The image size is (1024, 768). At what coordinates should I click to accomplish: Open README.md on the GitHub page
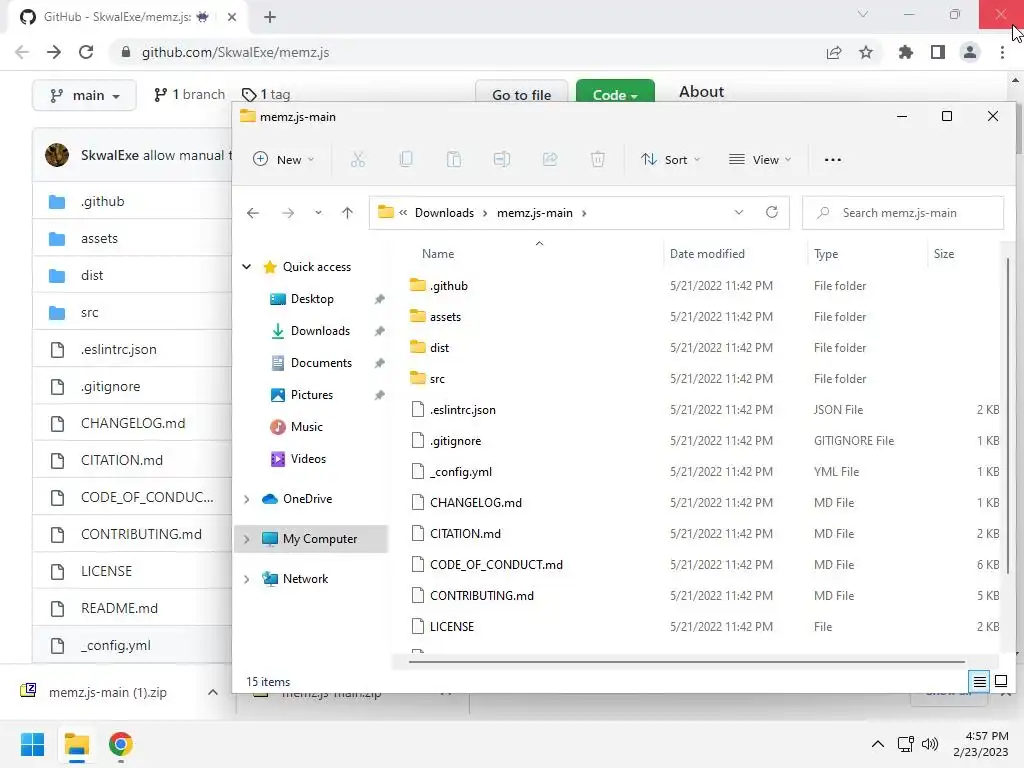pyautogui.click(x=120, y=608)
